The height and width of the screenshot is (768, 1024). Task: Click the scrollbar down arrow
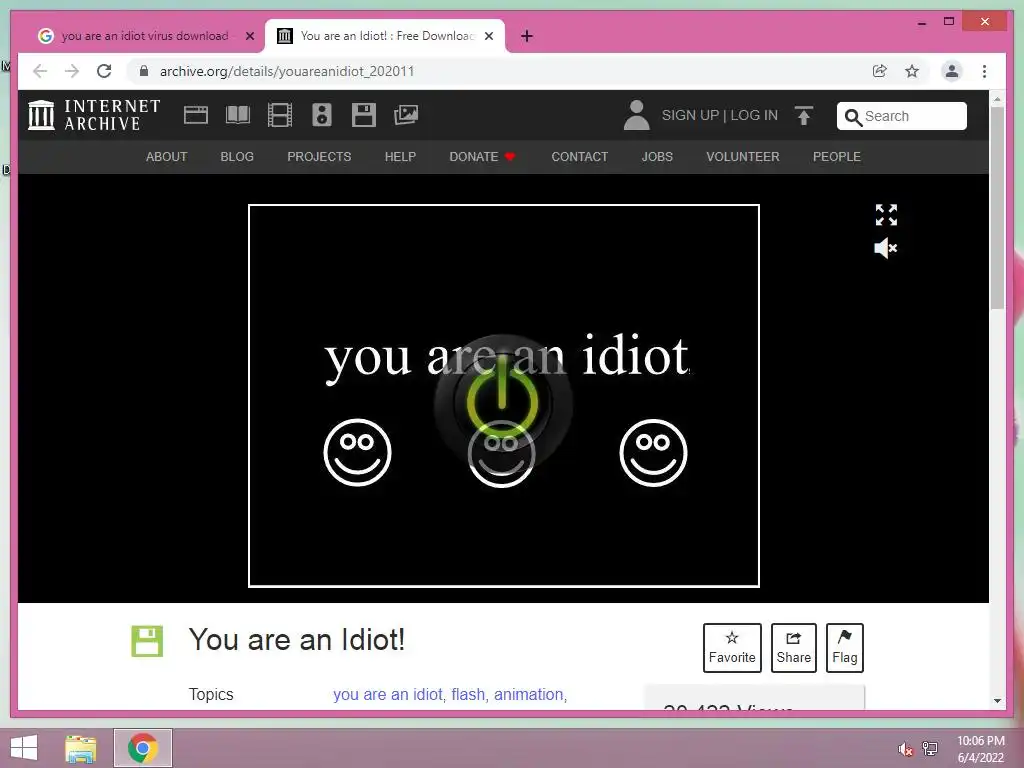pos(997,701)
